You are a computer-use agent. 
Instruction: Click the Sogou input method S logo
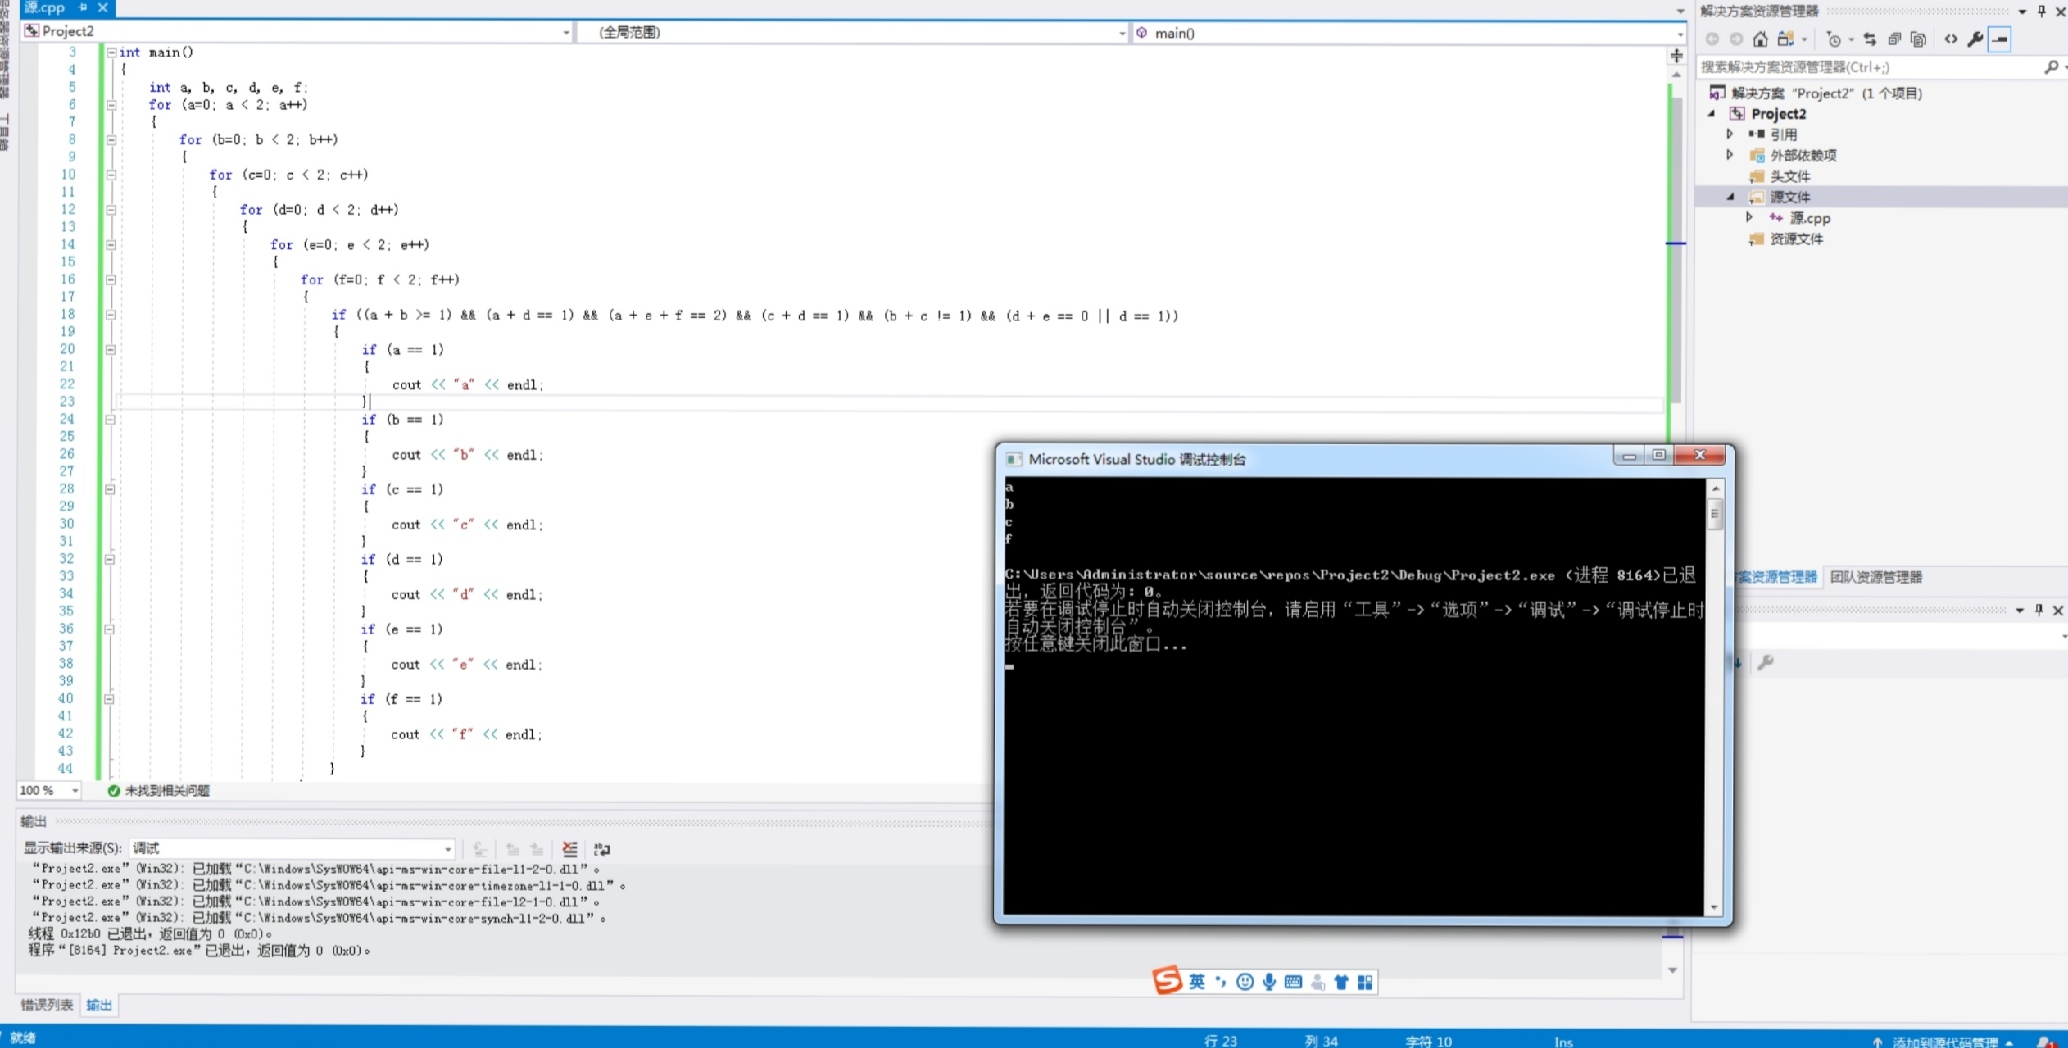pos(1166,981)
